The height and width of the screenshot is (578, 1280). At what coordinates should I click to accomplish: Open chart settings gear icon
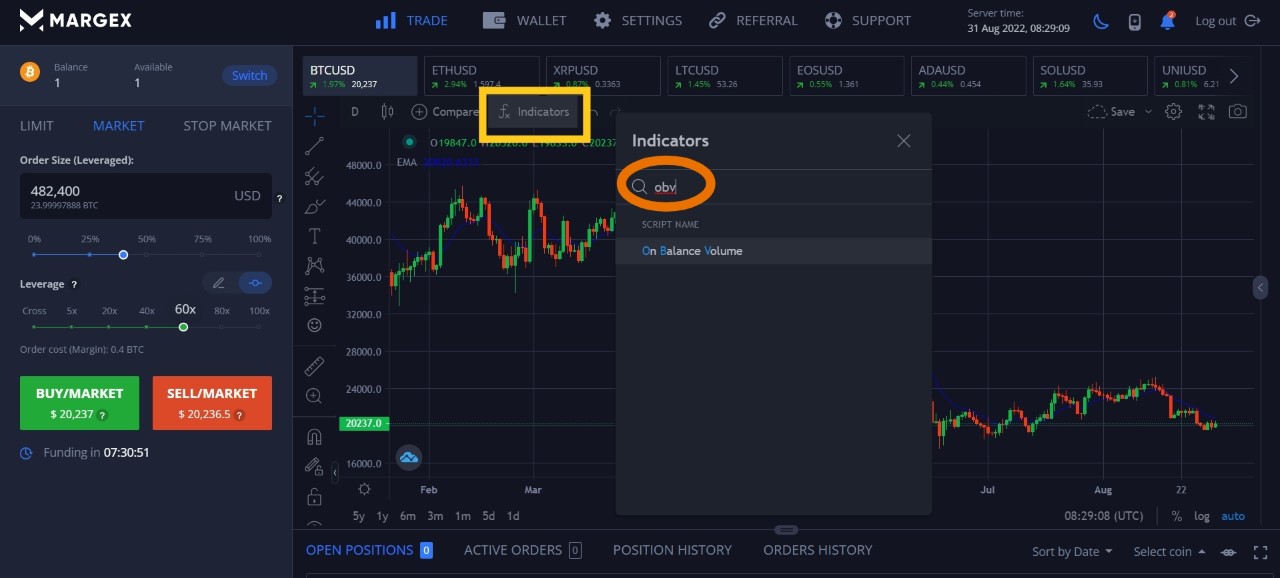[1174, 112]
